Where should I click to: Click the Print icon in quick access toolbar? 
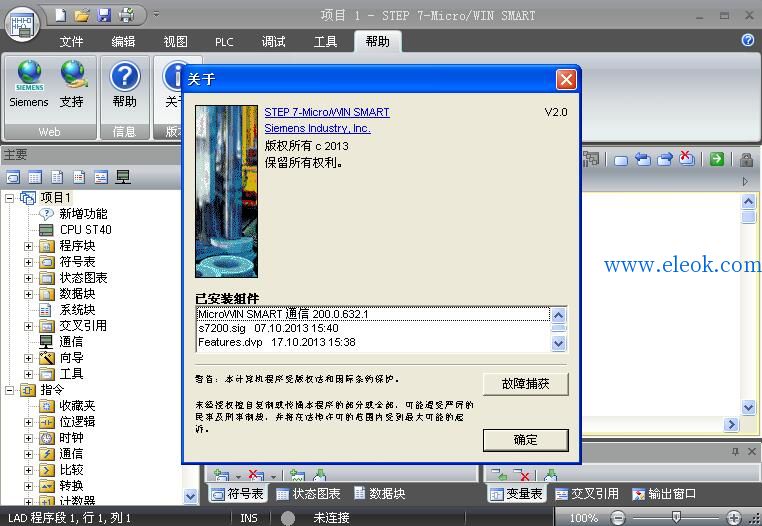click(x=126, y=16)
